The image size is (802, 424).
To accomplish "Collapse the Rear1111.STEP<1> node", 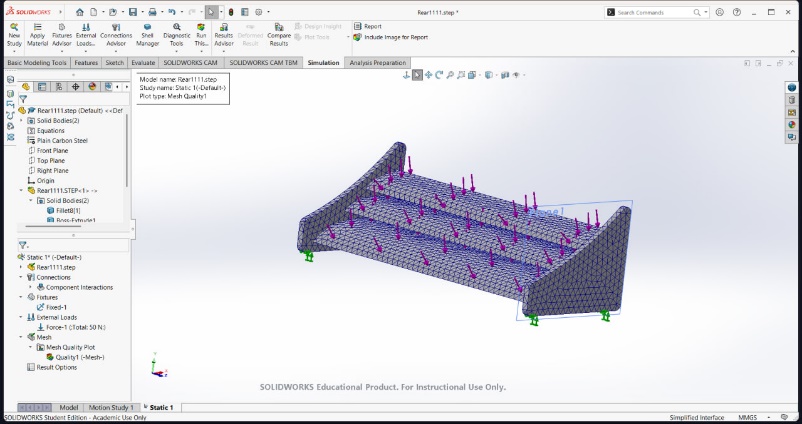I will (21, 191).
